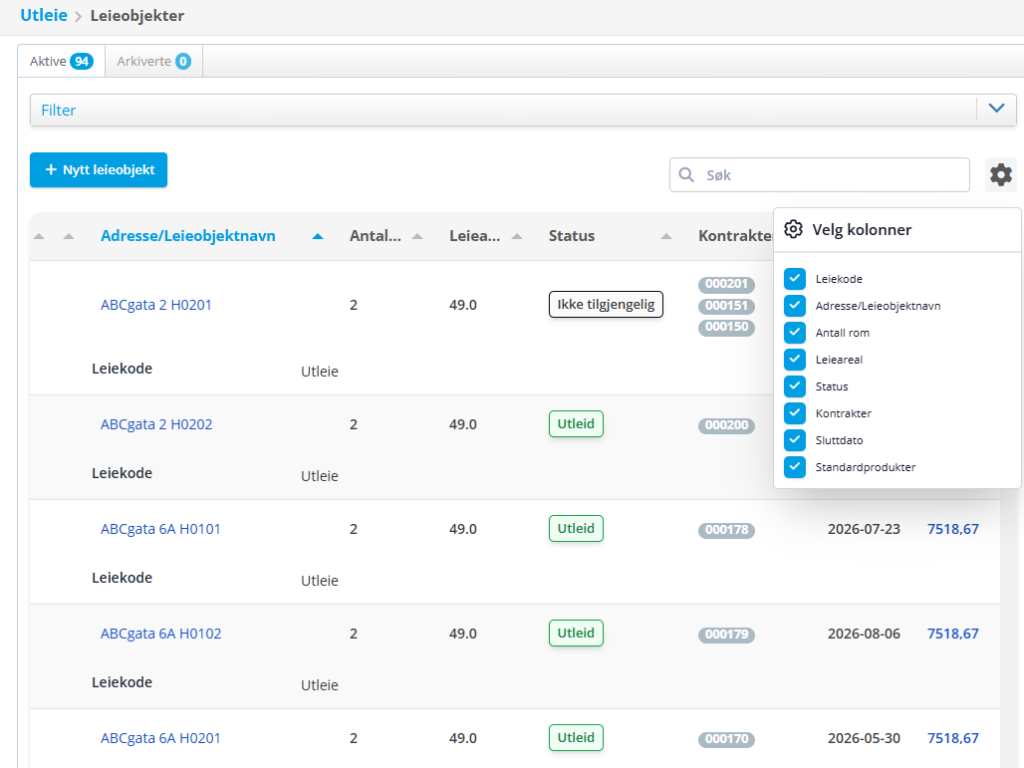Sort by Status column arrow

[x=666, y=236]
